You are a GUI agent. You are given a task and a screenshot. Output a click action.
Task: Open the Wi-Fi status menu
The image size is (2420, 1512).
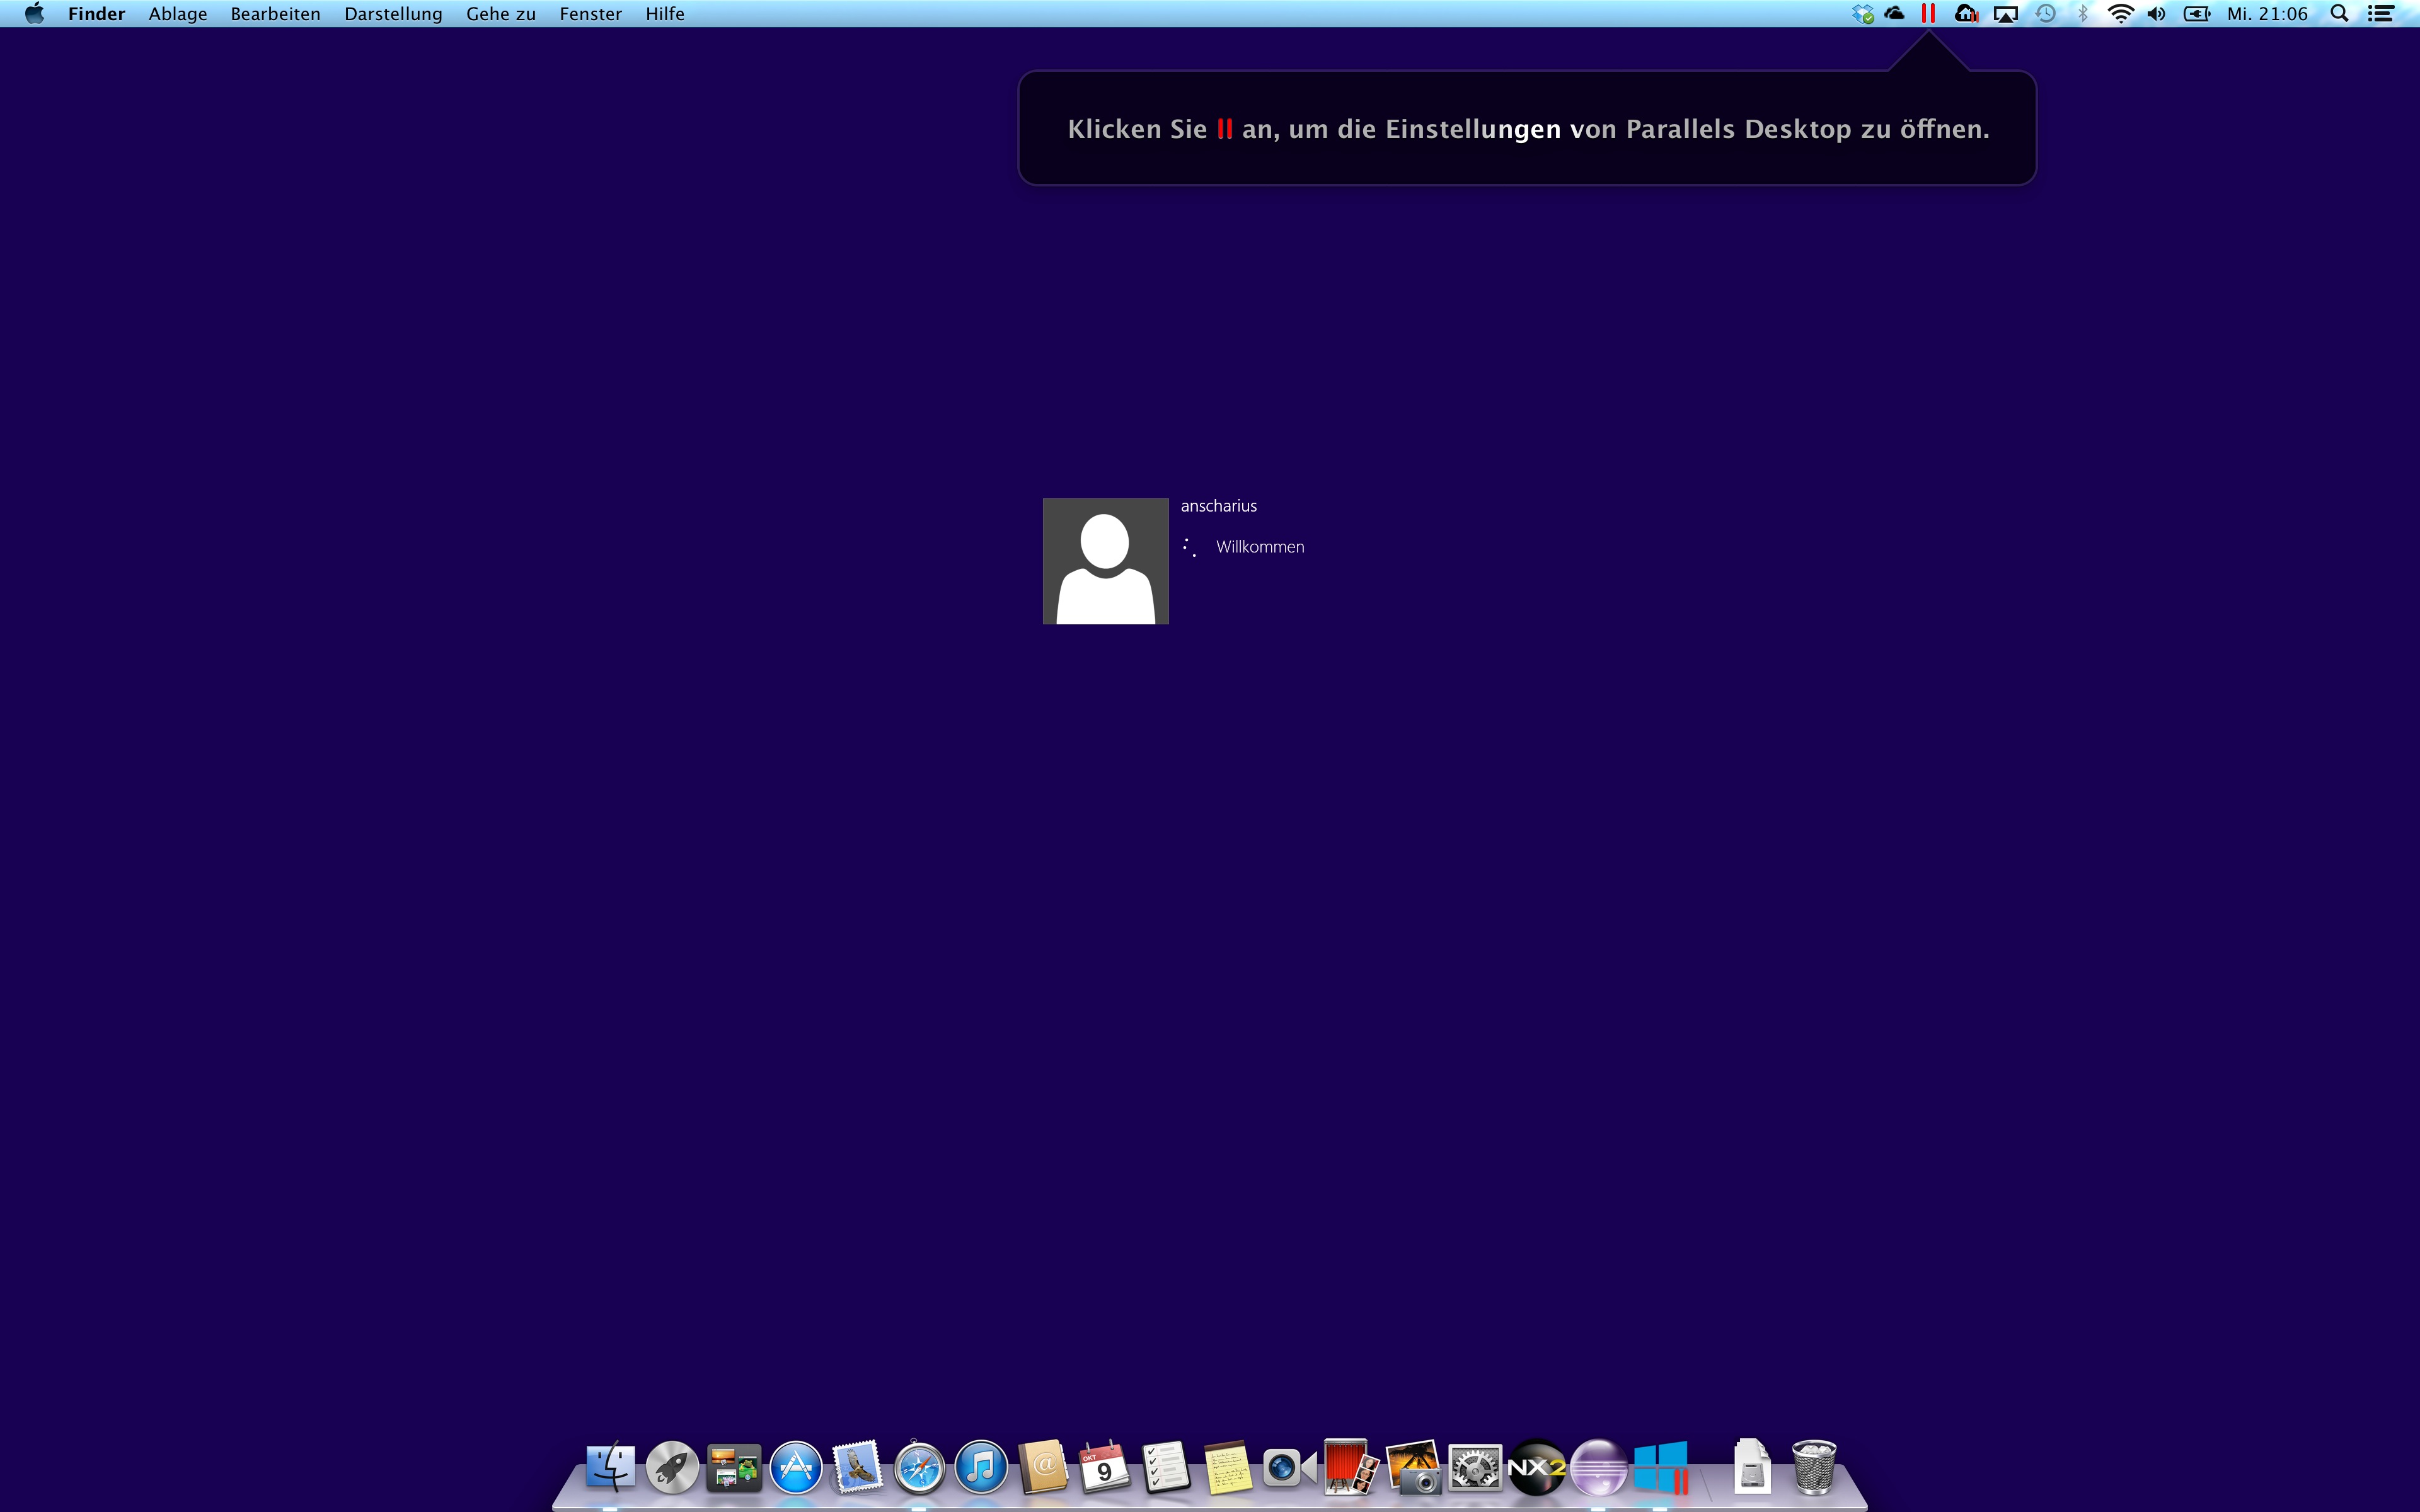(x=2119, y=14)
